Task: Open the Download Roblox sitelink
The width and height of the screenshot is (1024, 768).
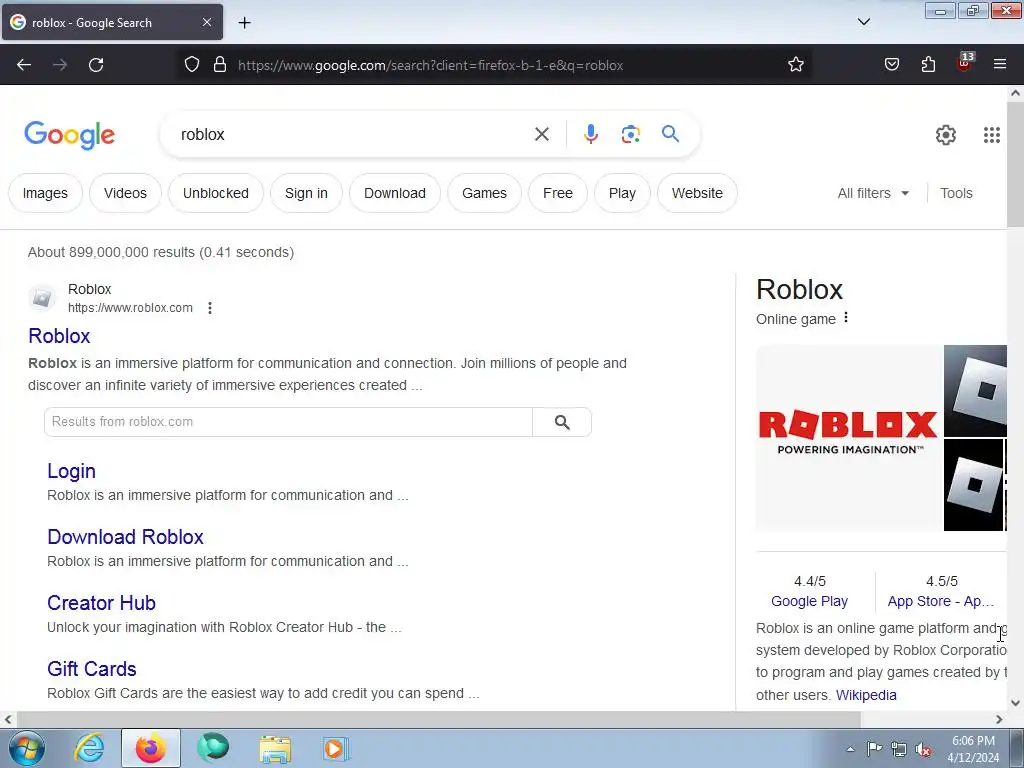Action: point(125,537)
